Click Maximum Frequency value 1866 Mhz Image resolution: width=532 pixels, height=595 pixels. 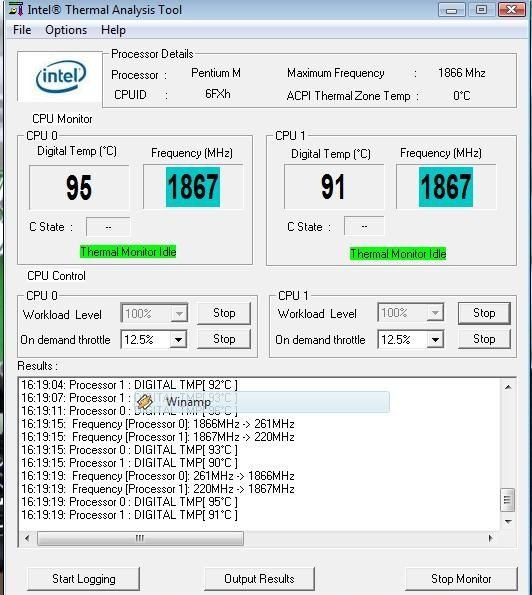click(x=462, y=72)
